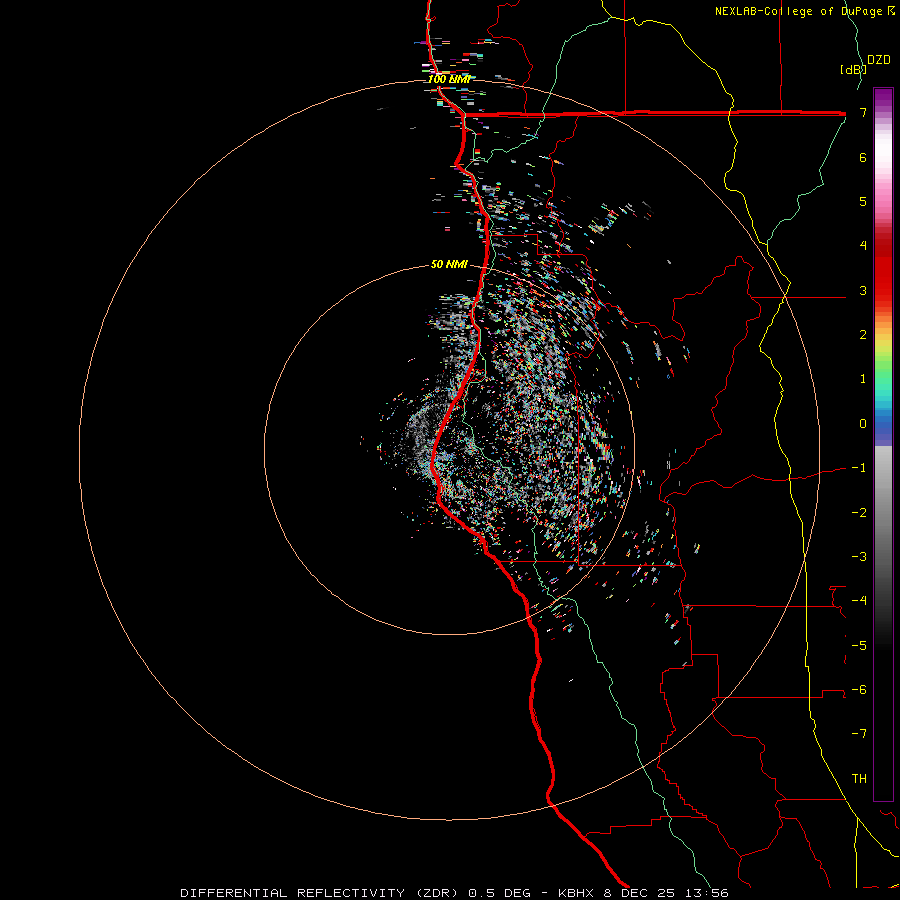Click the 5 value on the dB scale
This screenshot has width=900, height=900.
(863, 201)
